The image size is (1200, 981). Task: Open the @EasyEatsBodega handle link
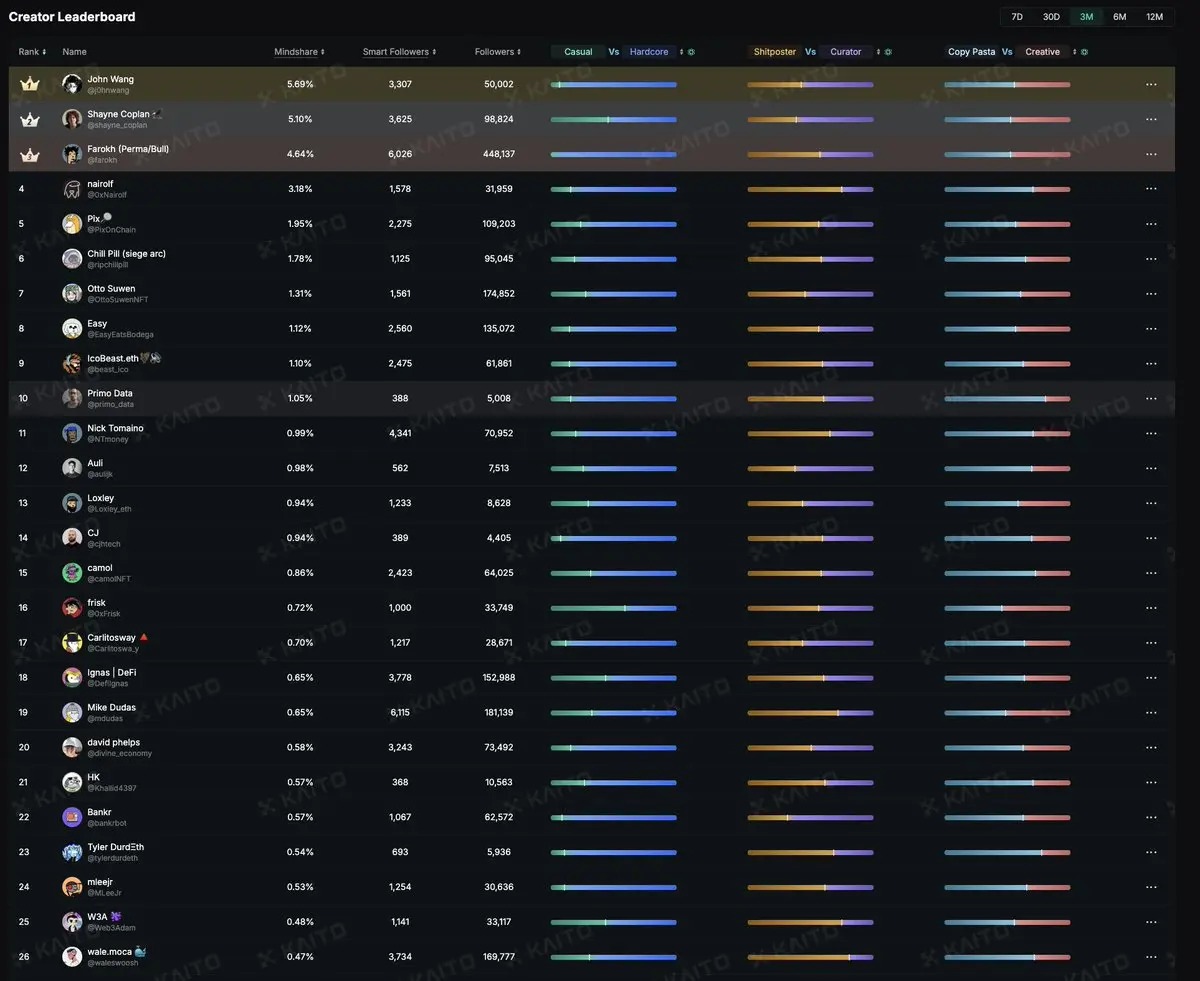120,335
